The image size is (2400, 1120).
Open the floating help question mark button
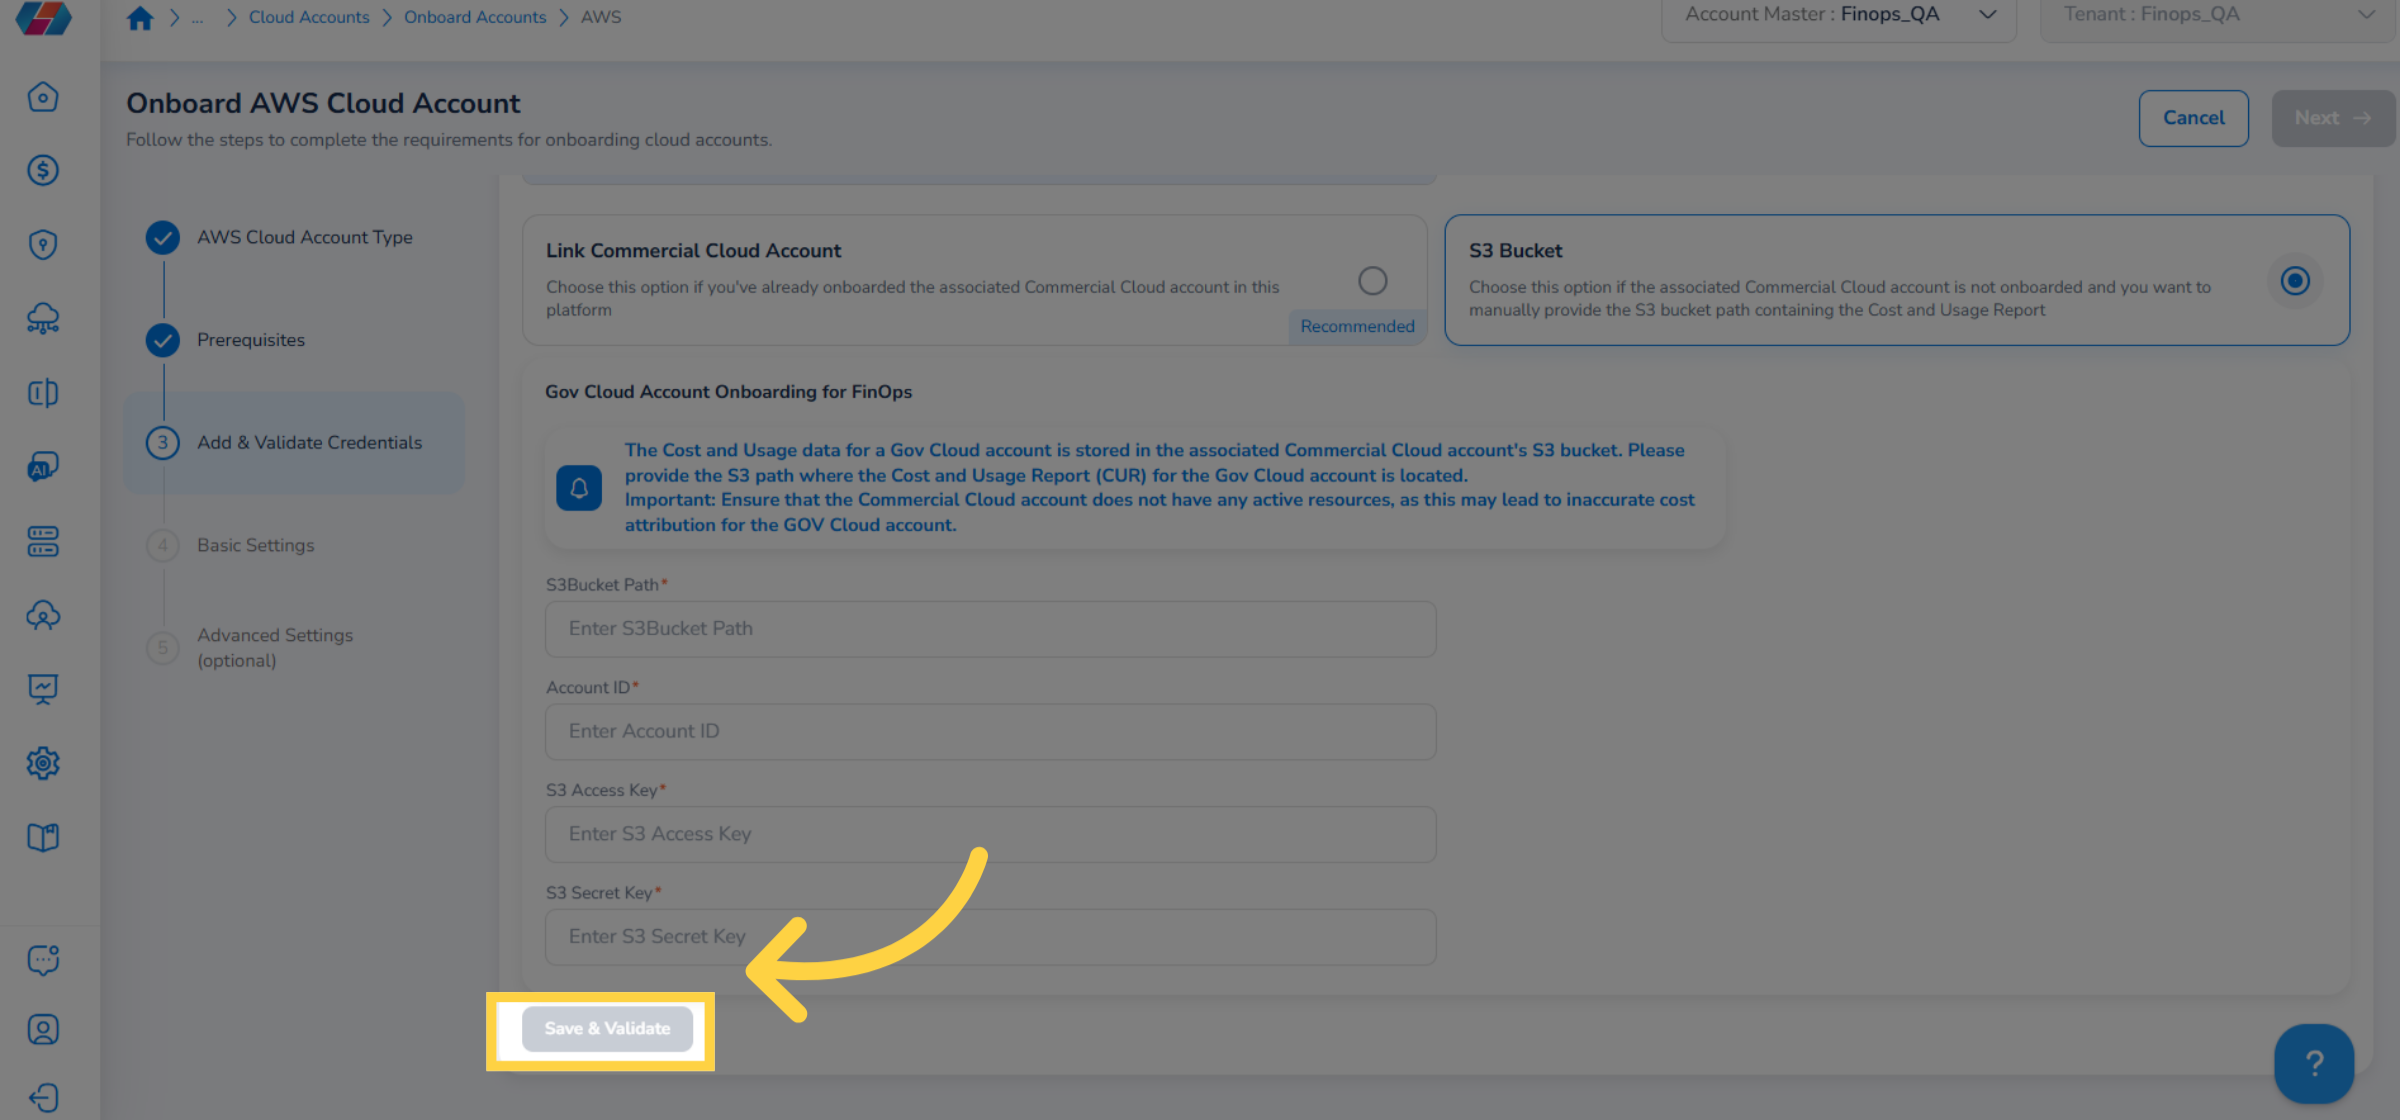(x=2314, y=1063)
